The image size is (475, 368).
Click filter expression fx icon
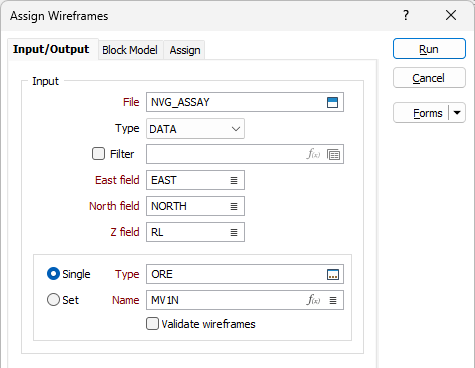[313, 154]
